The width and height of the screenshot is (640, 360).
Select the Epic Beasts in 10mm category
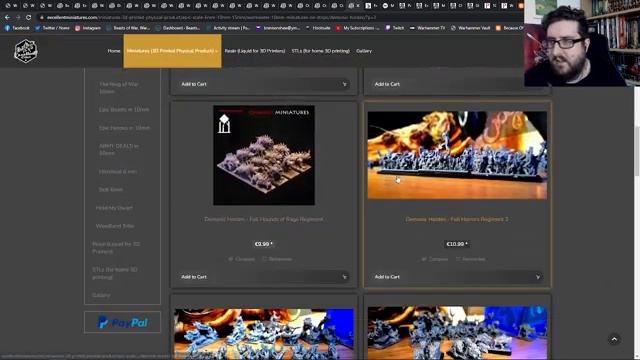[x=124, y=110]
